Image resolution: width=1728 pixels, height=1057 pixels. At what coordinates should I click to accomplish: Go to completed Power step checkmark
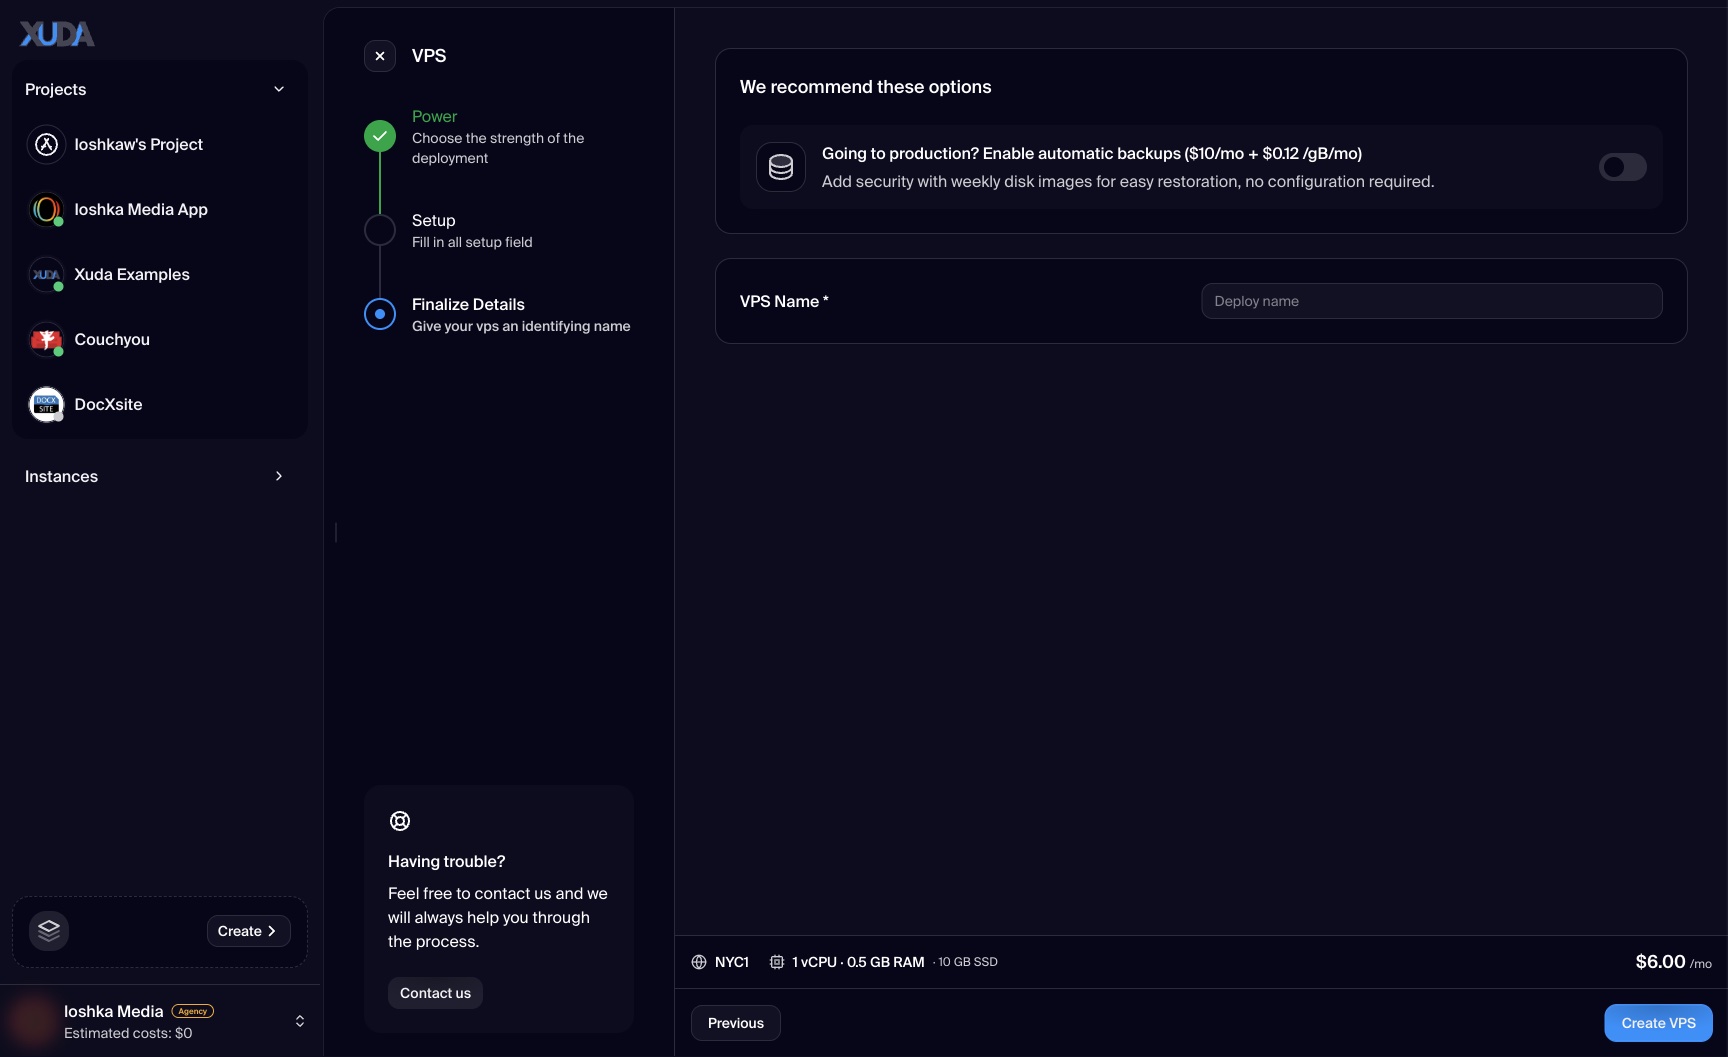[380, 136]
